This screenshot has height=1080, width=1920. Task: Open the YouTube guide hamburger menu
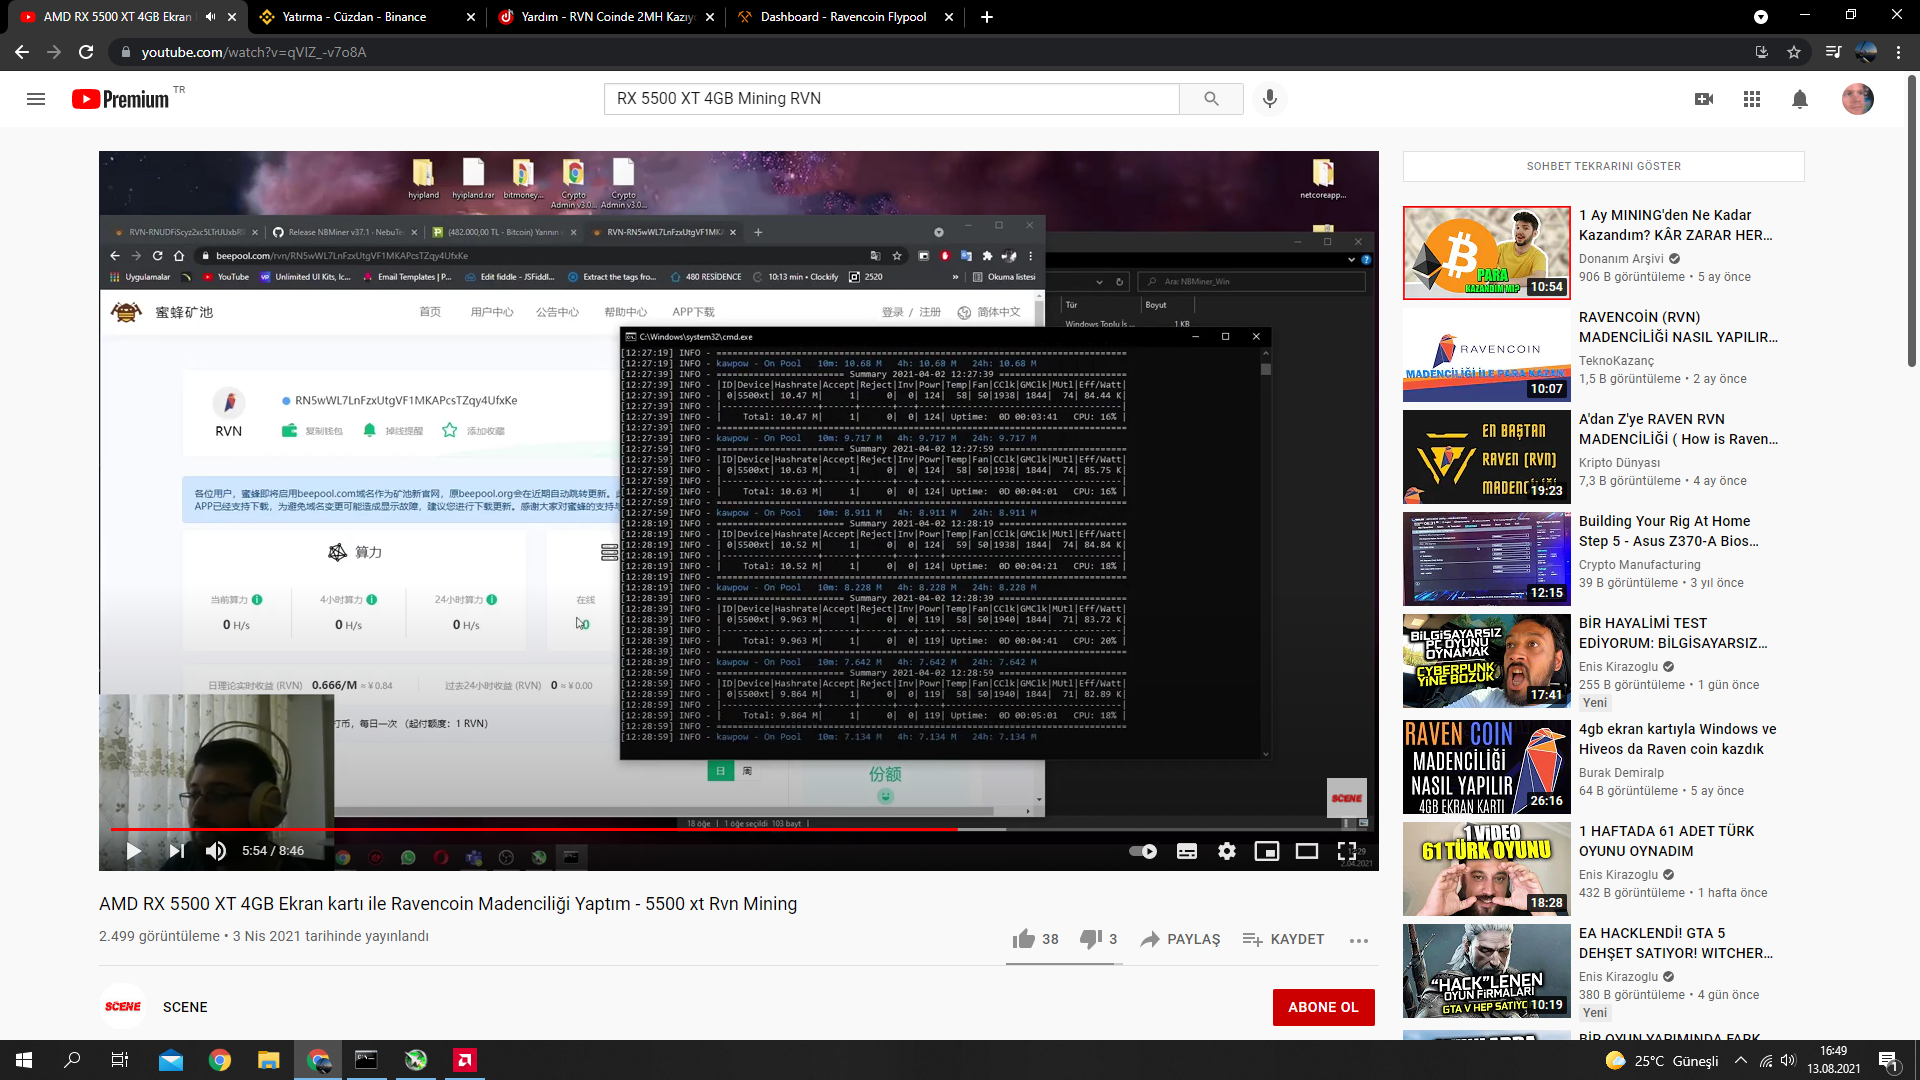click(36, 99)
